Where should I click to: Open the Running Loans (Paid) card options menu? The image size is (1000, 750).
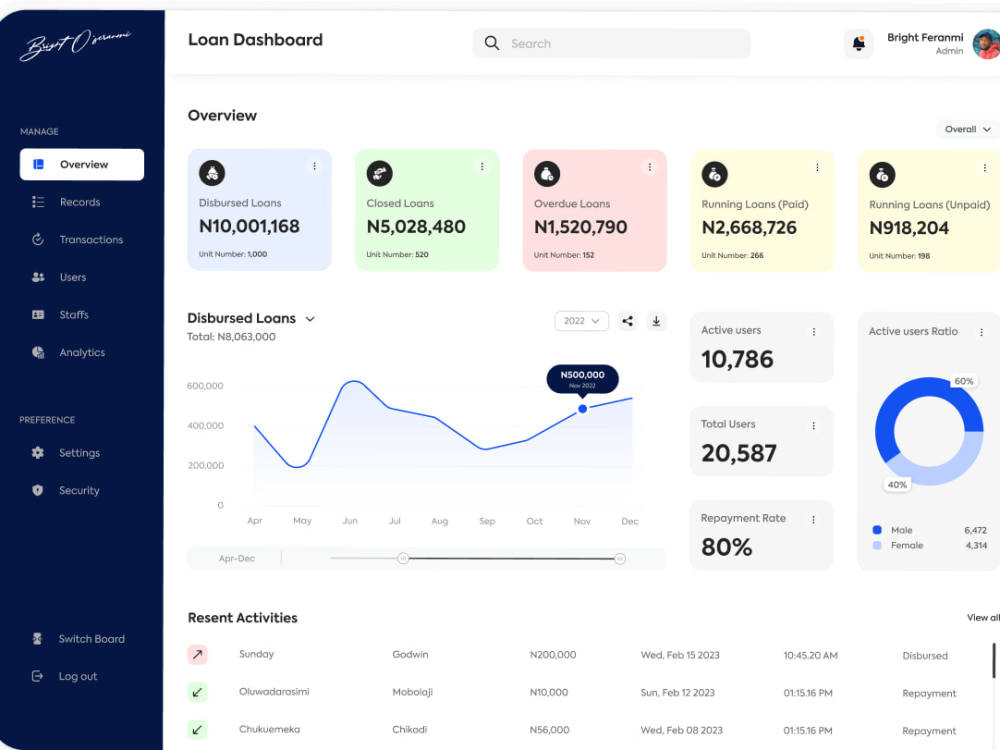(818, 168)
